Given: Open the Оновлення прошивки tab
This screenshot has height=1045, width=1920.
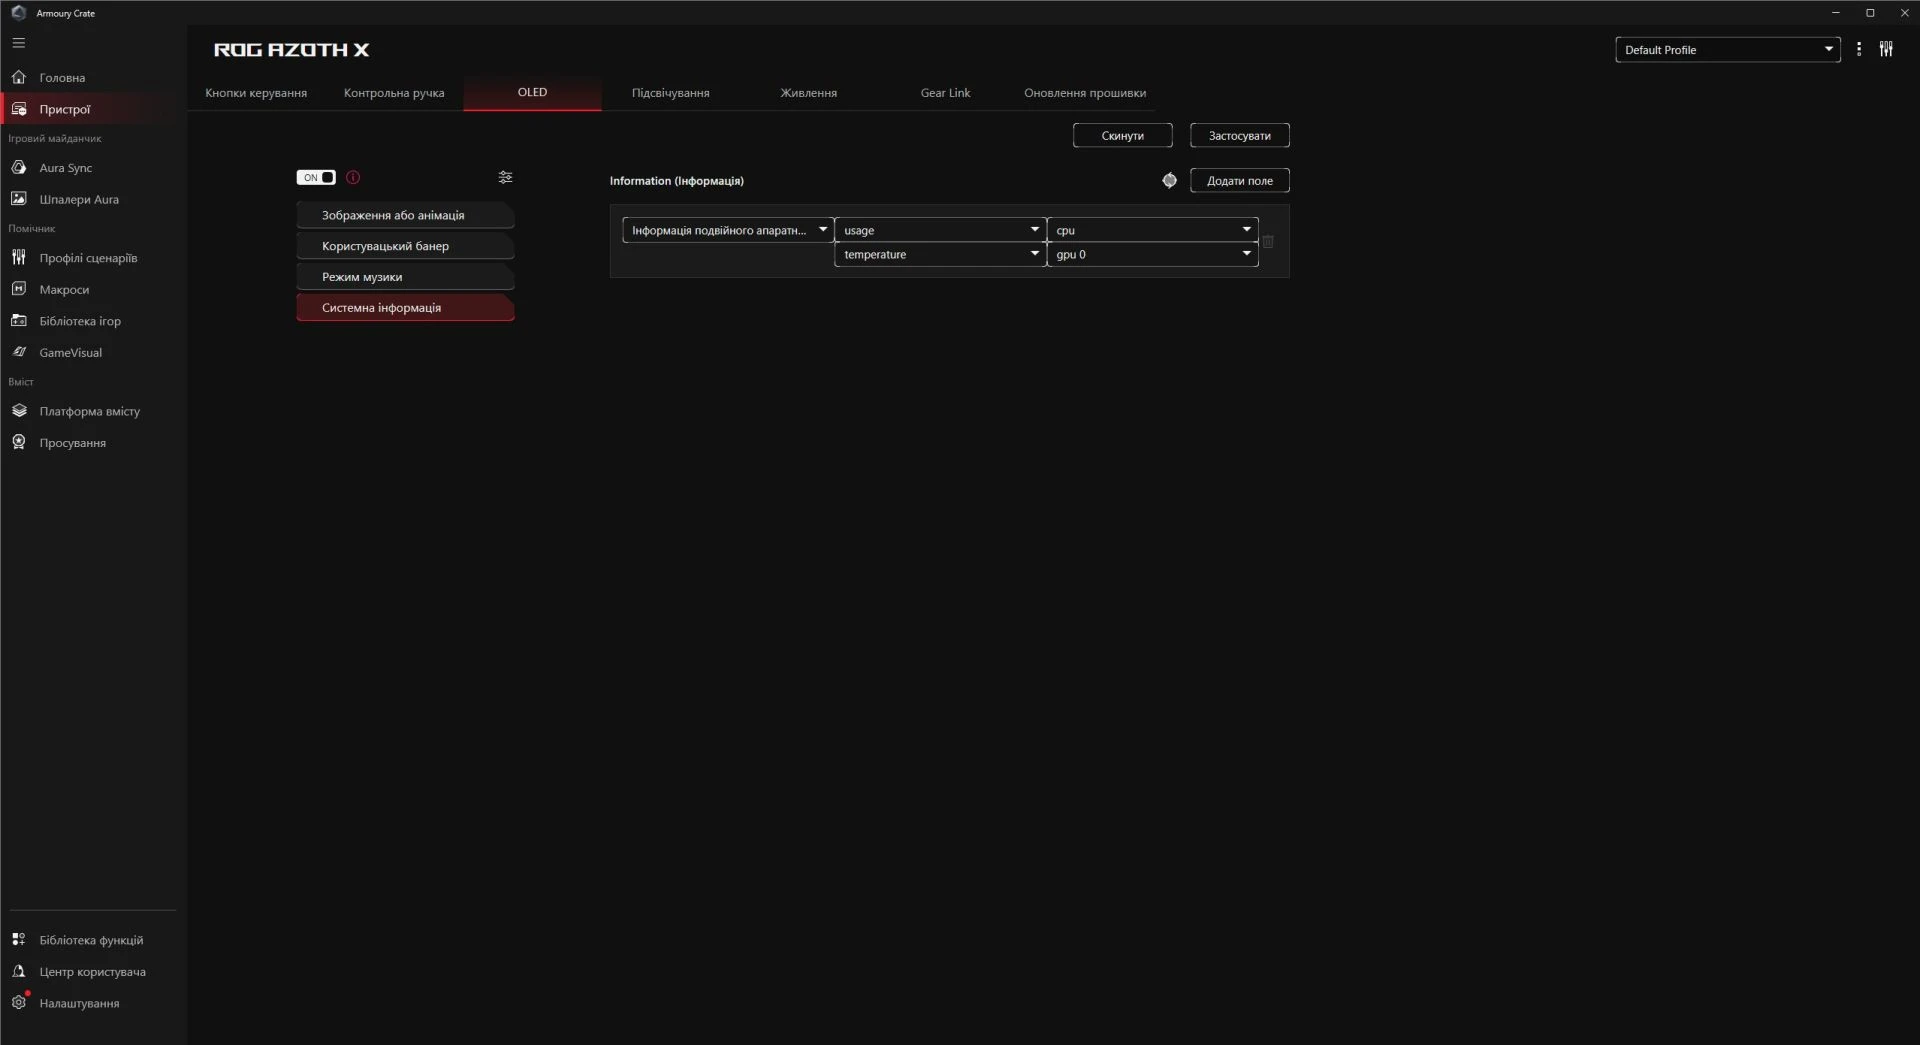Looking at the screenshot, I should click(x=1085, y=93).
